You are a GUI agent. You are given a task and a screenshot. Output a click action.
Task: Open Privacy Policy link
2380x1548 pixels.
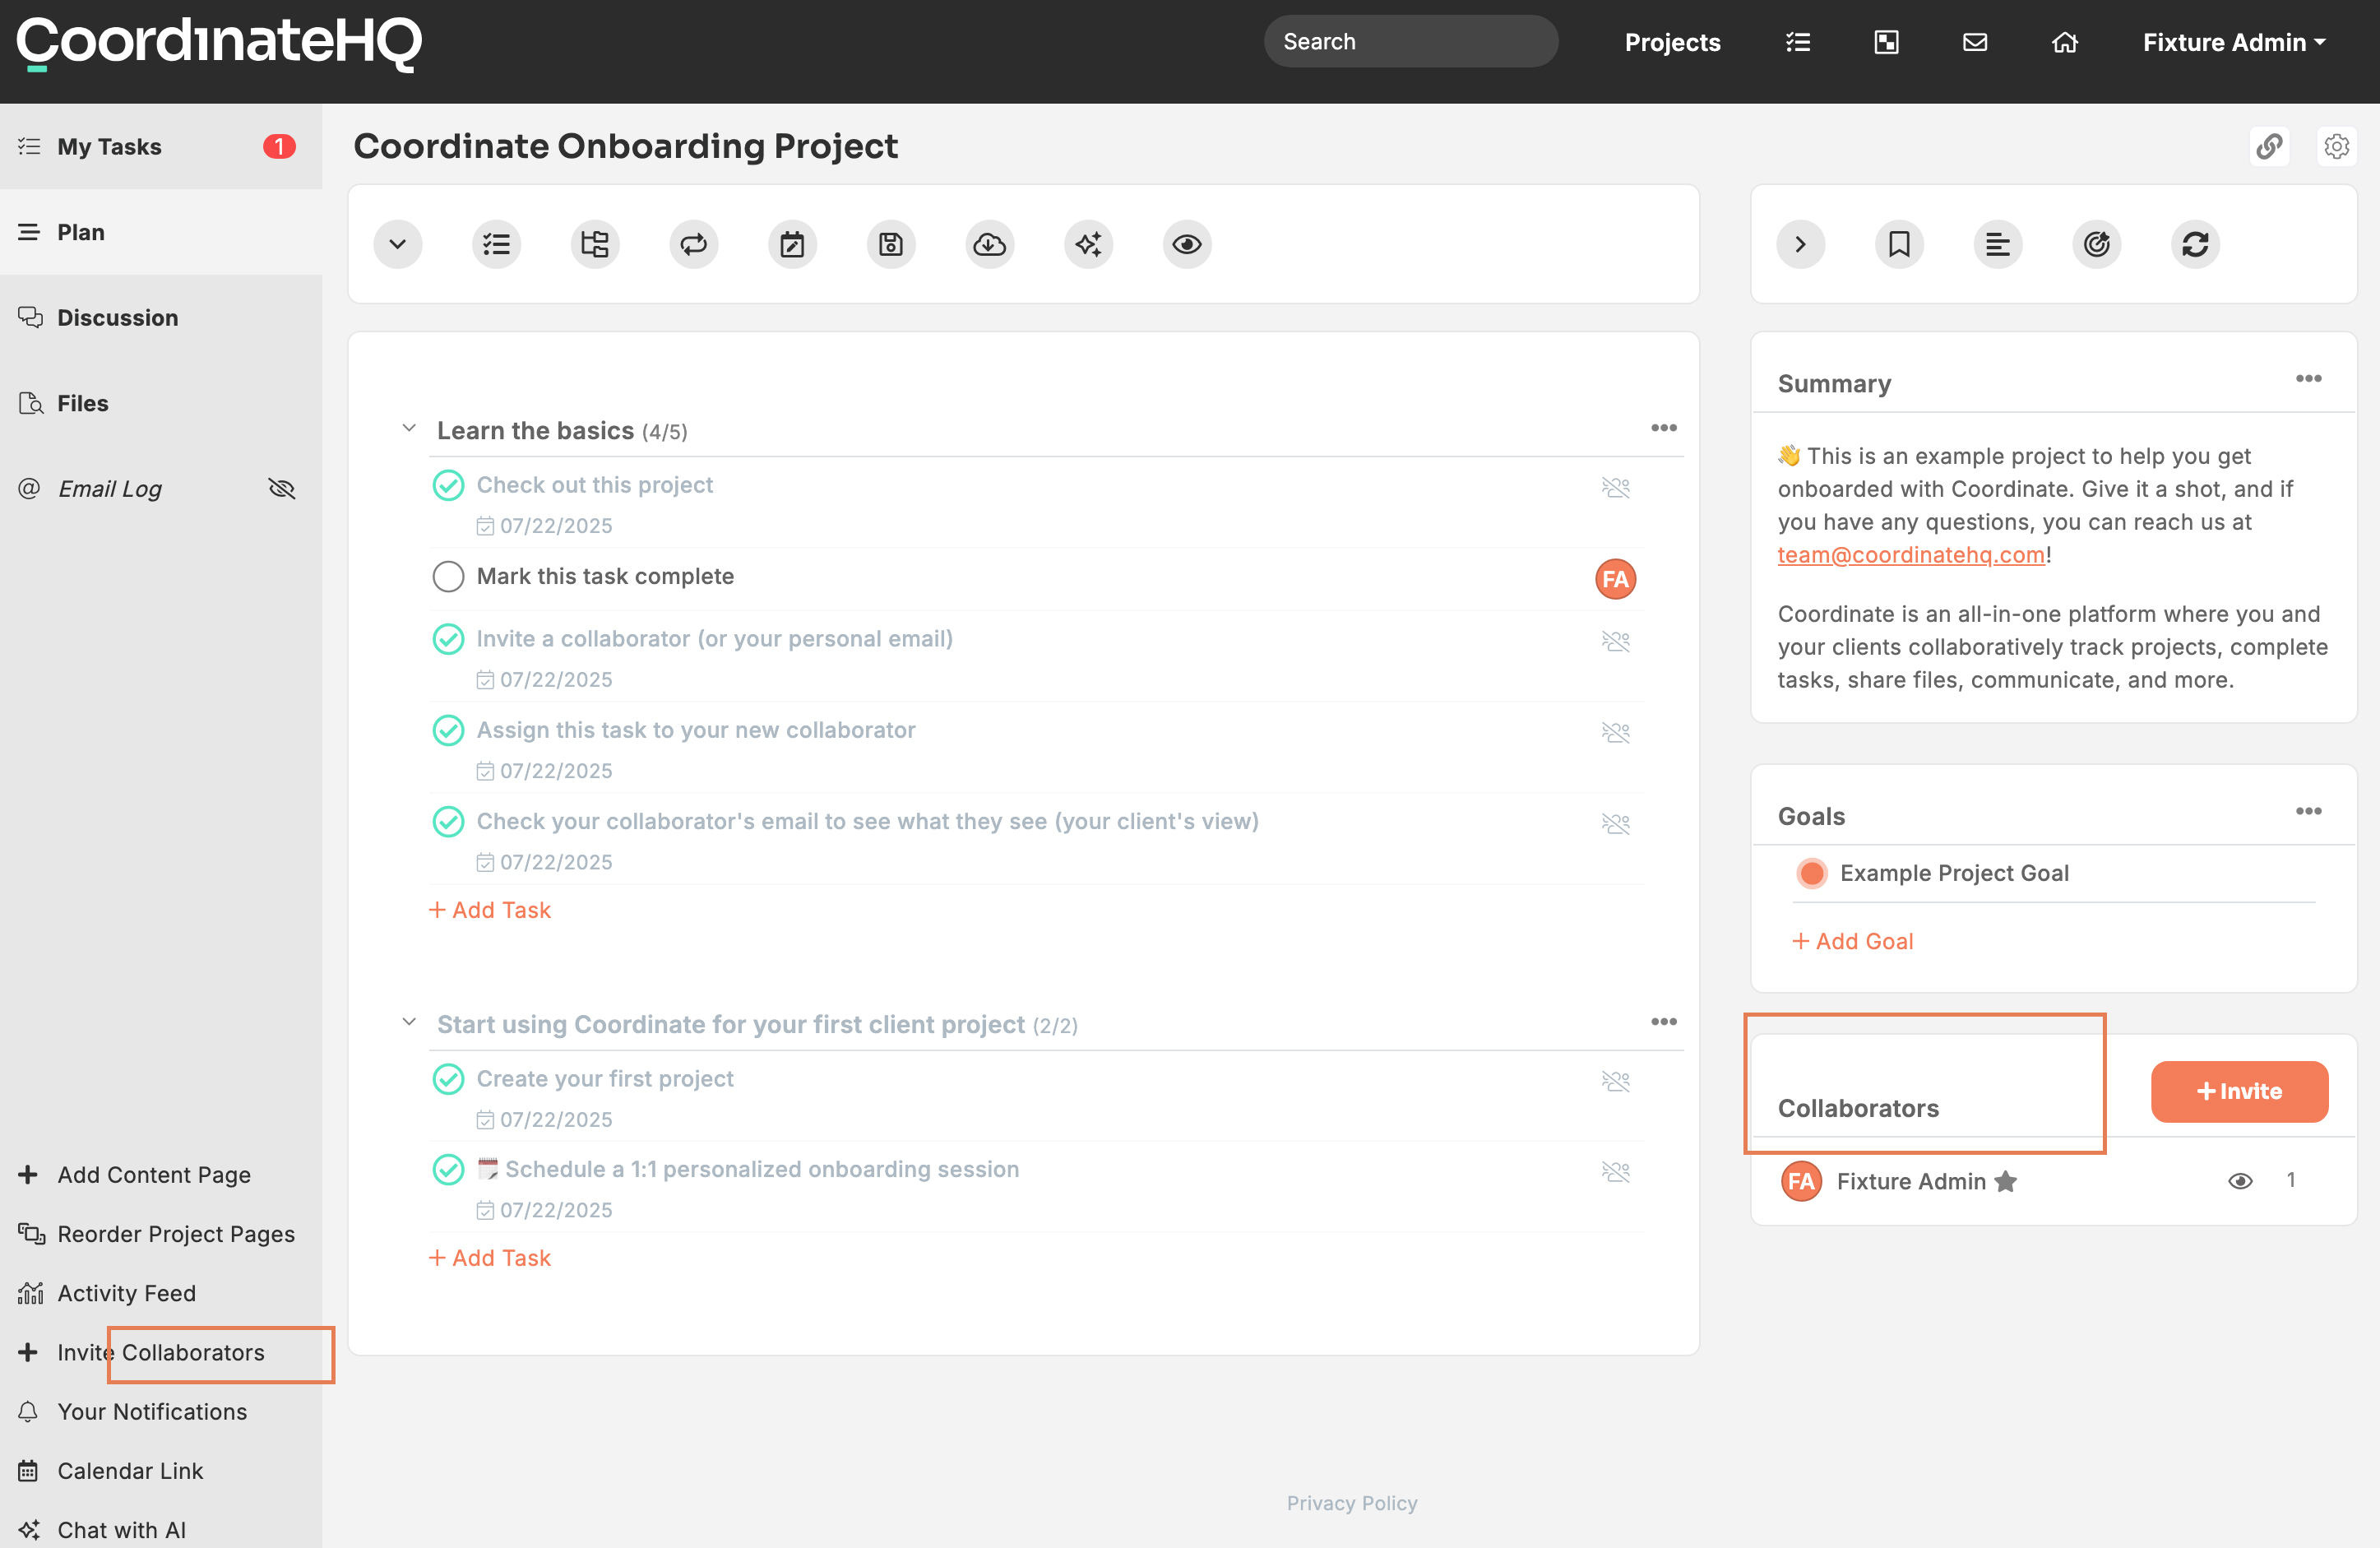1352,1503
